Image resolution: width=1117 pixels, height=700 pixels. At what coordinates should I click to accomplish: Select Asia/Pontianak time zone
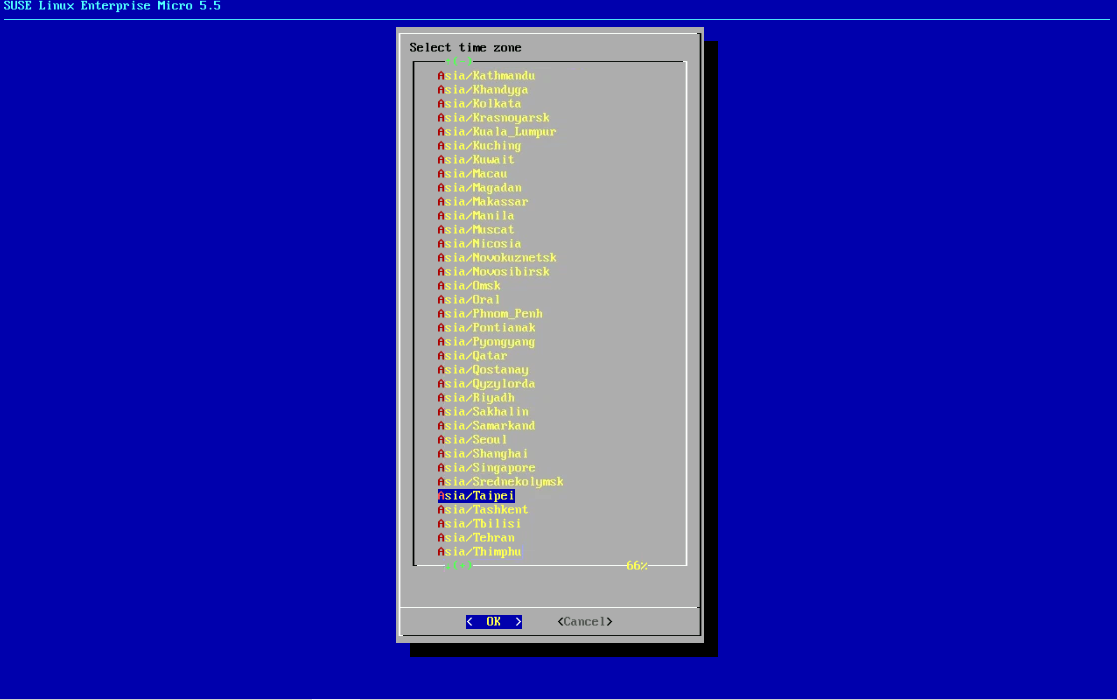pyautogui.click(x=486, y=328)
